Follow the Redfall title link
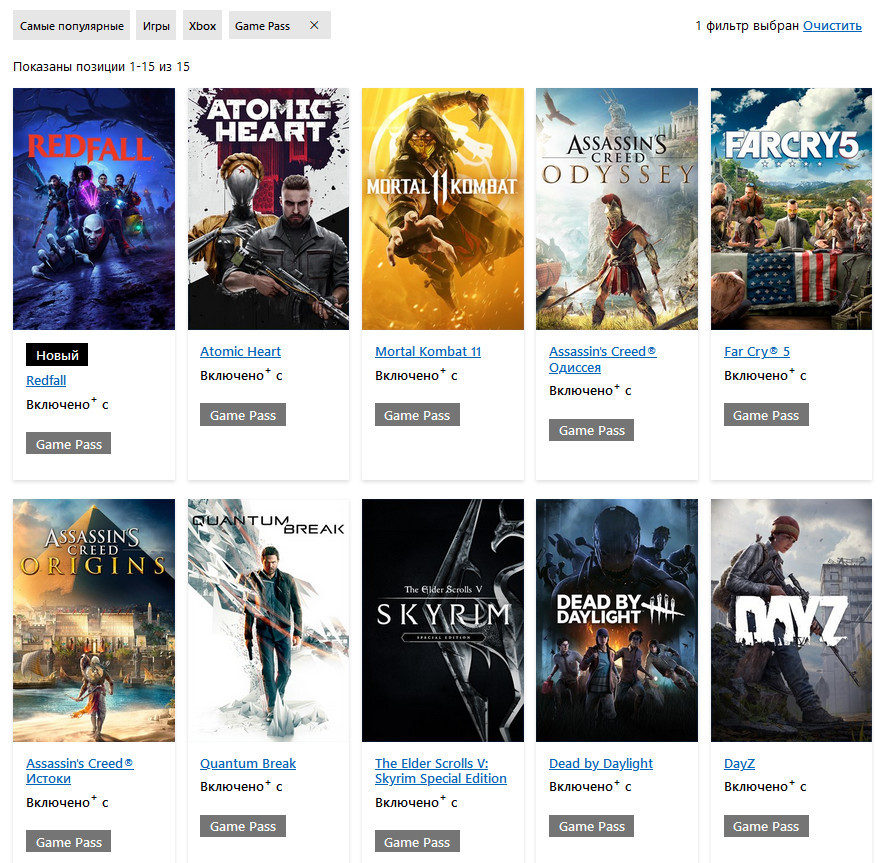This screenshot has width=883, height=863. point(46,381)
